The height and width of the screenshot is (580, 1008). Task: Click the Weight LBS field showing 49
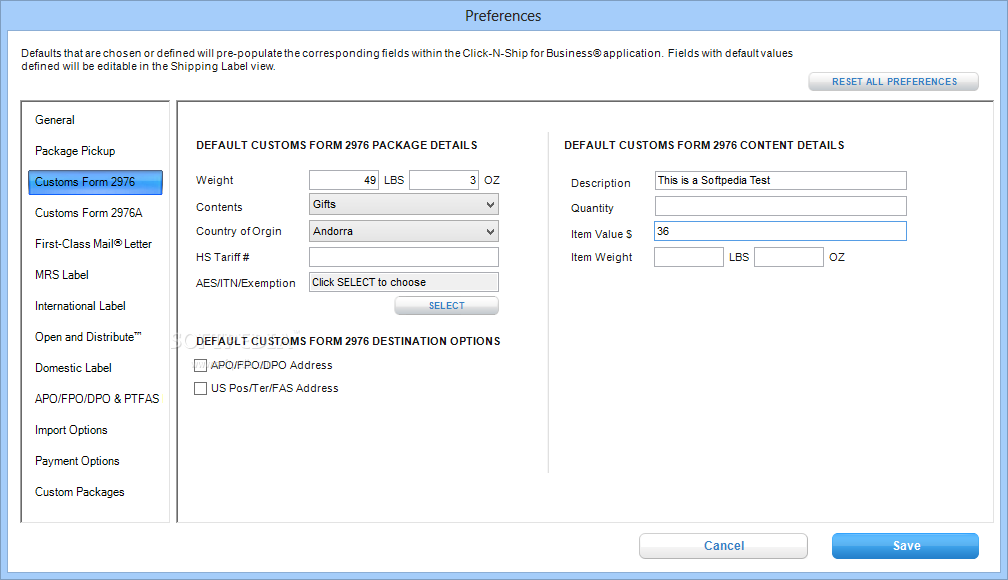pyautogui.click(x=344, y=180)
